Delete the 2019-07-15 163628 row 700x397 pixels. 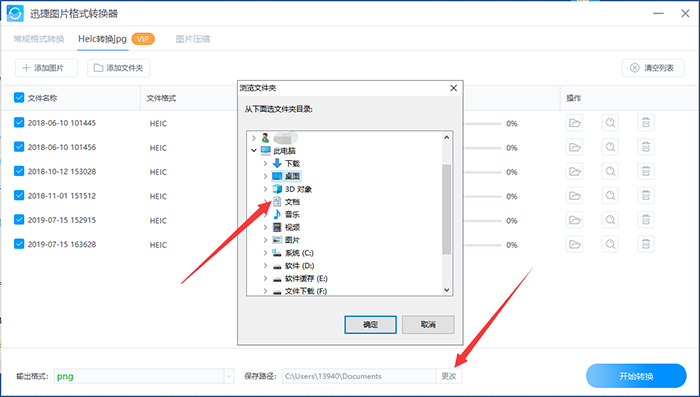(646, 244)
